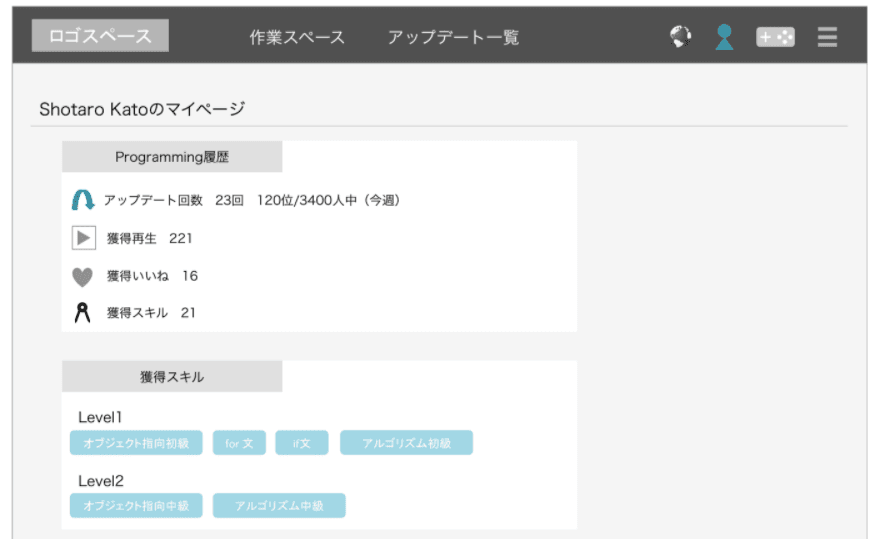Click the game controller icon
Image resolution: width=879 pixels, height=539 pixels.
click(775, 37)
